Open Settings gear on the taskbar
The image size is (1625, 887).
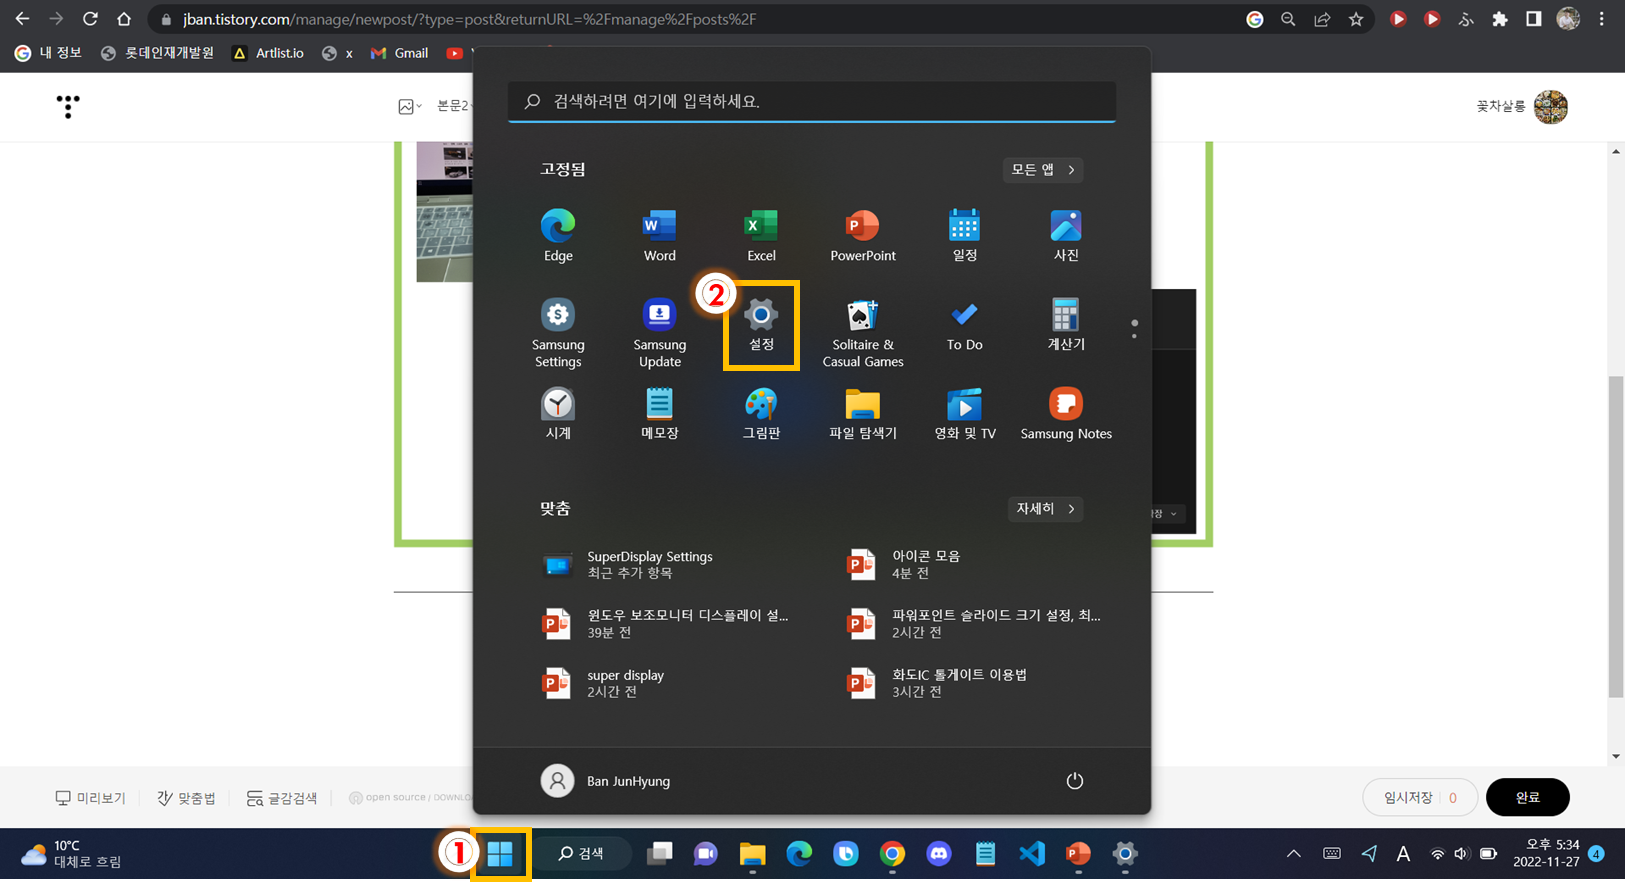1125,854
